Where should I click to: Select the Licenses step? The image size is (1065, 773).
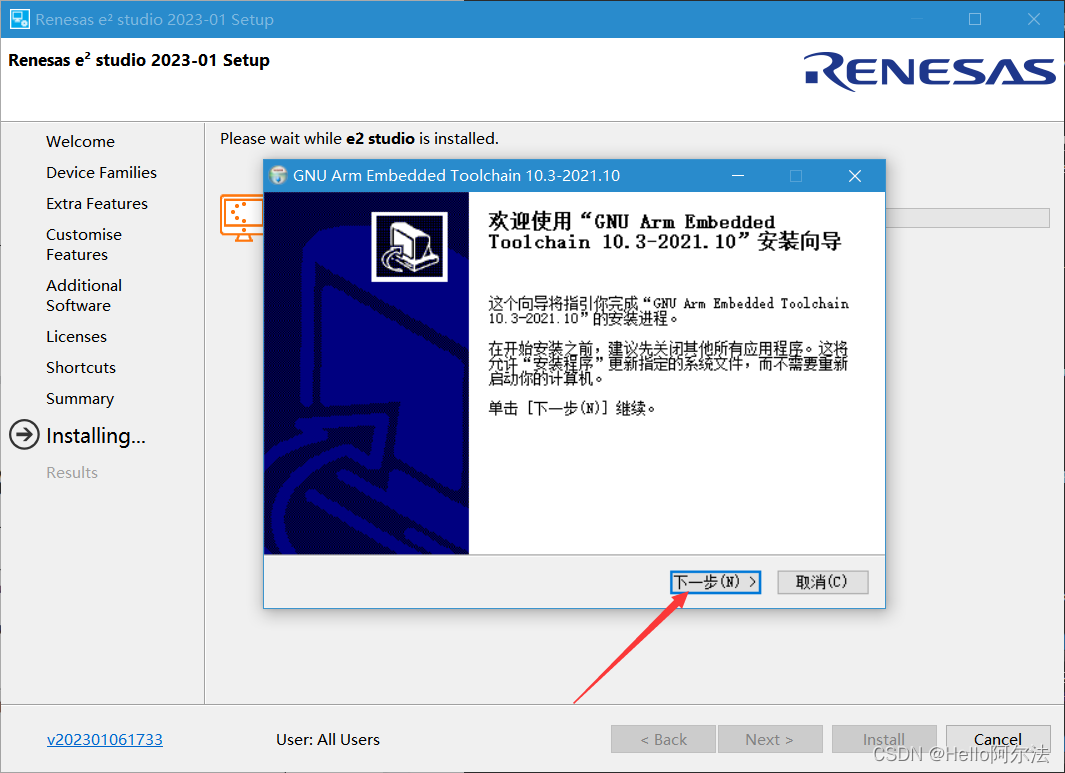[76, 337]
